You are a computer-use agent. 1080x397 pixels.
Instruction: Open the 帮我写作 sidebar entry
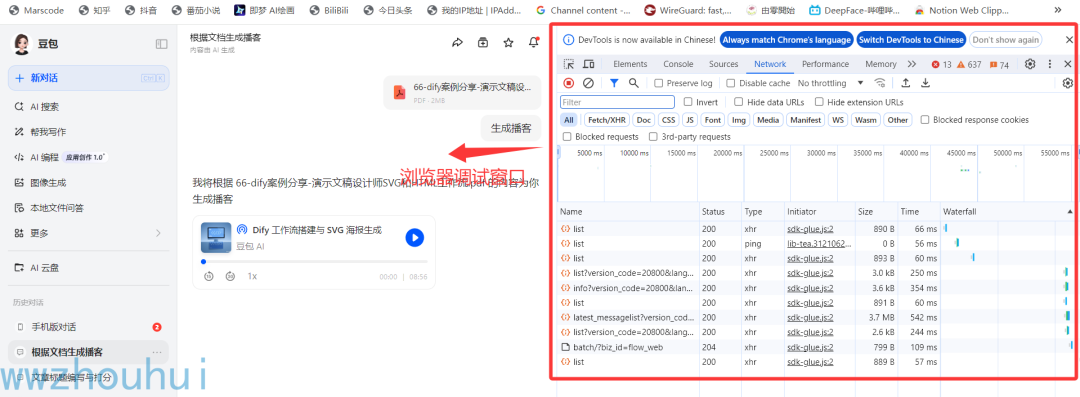pos(88,132)
